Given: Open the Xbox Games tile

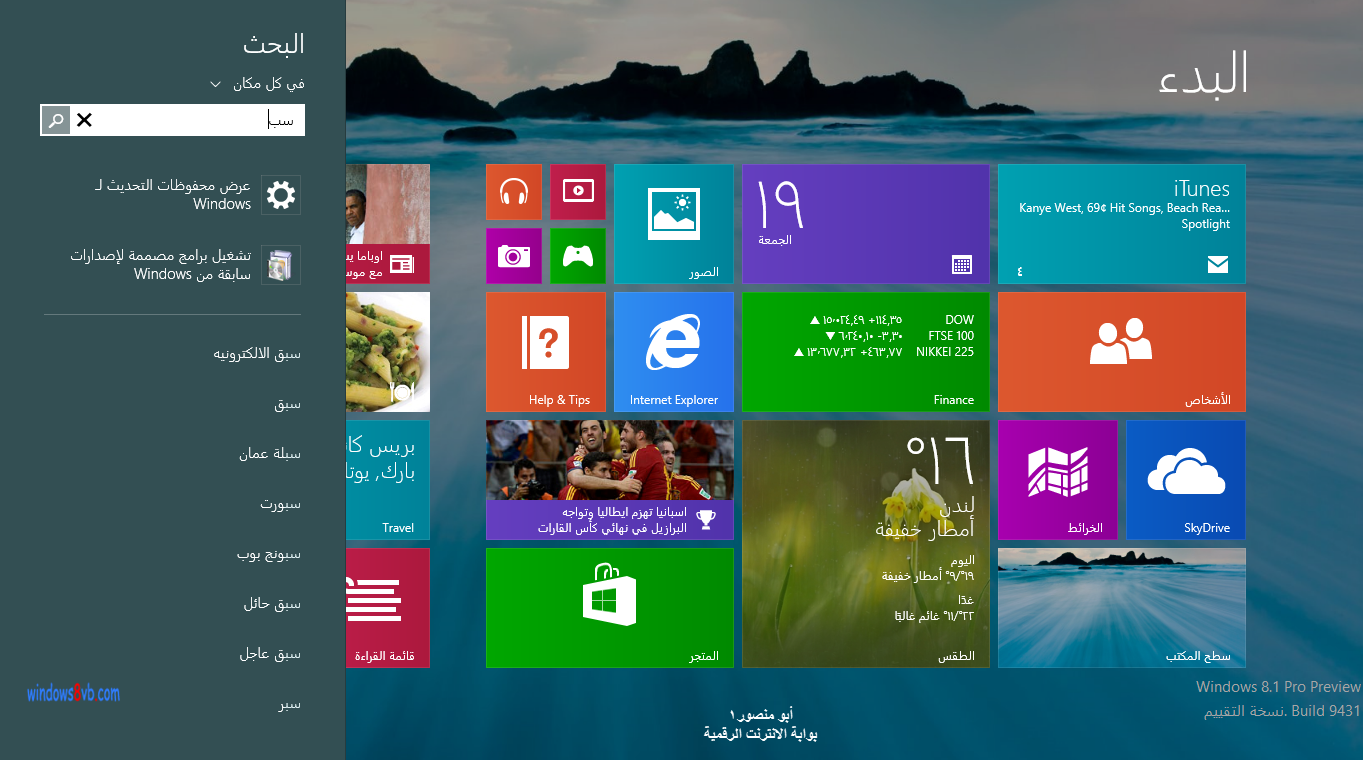Looking at the screenshot, I should [578, 256].
